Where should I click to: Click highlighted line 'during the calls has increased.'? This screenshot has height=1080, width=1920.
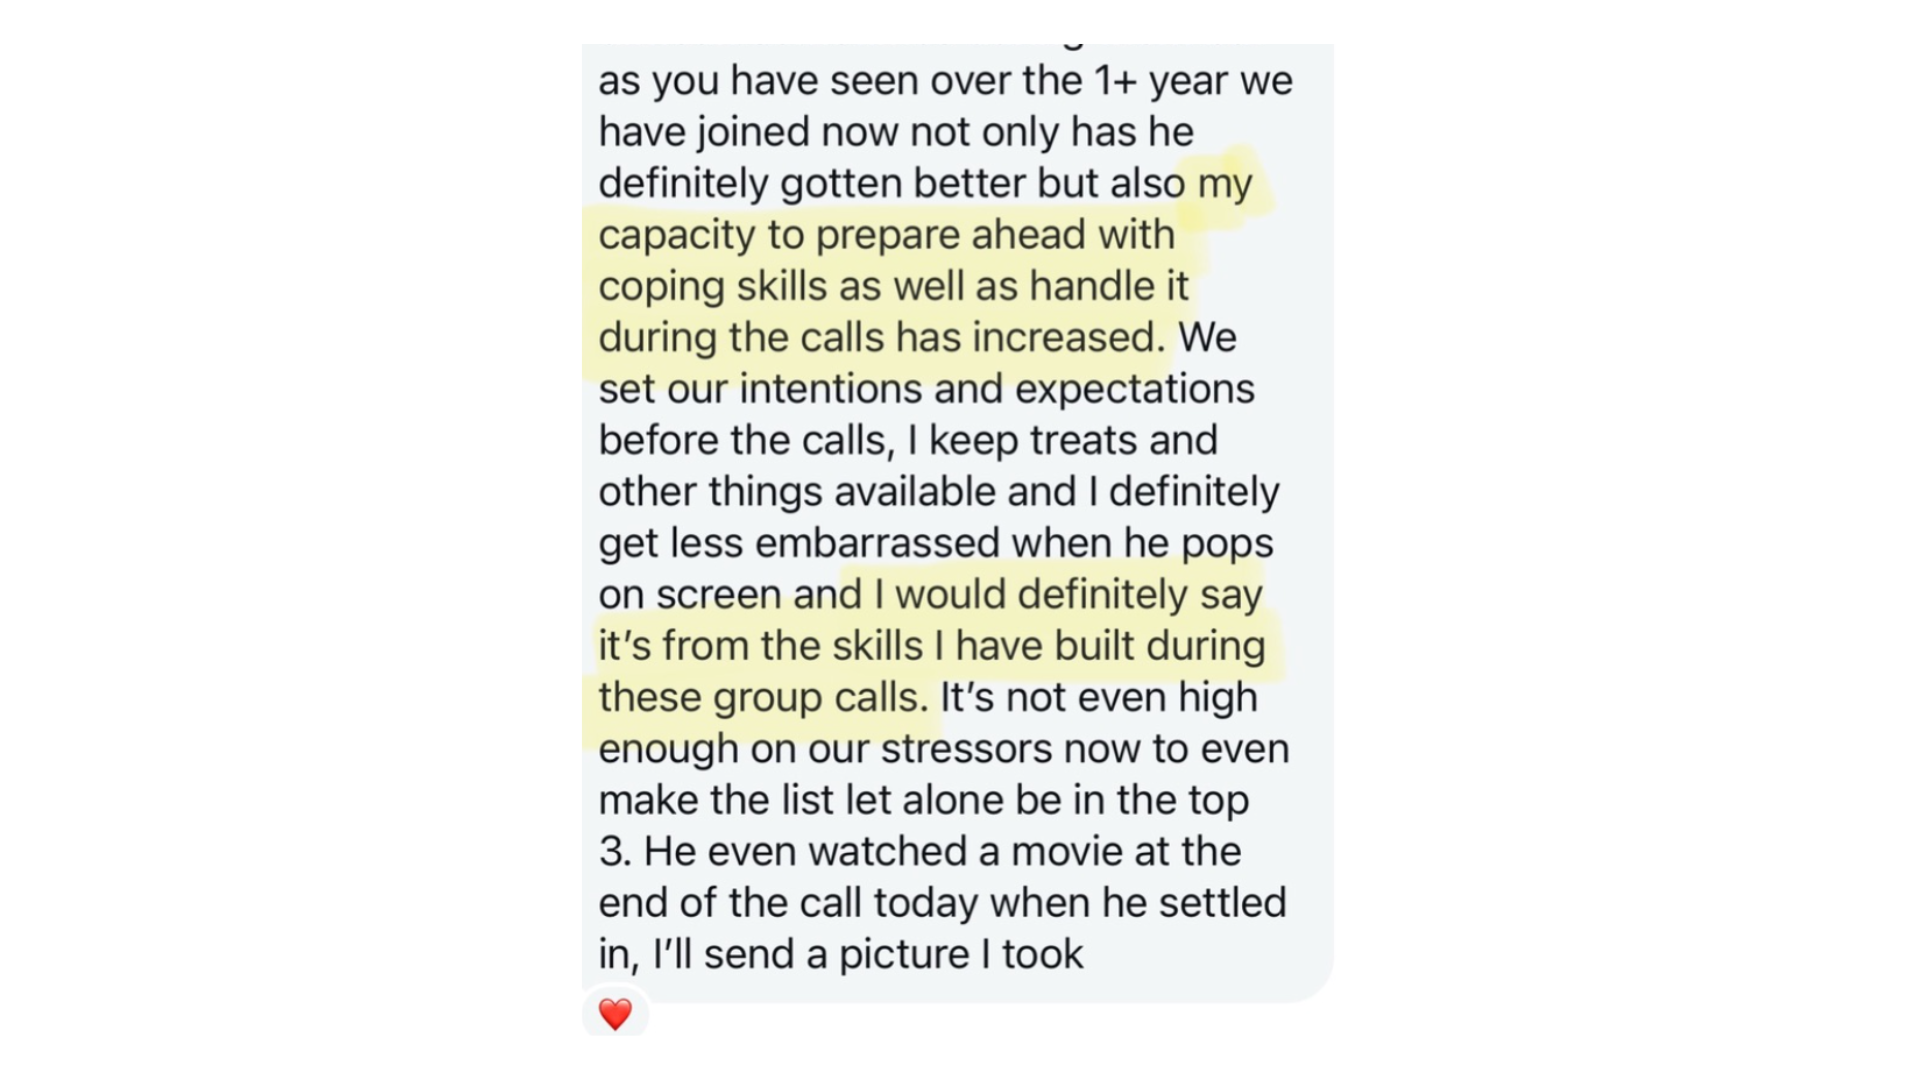(x=882, y=338)
